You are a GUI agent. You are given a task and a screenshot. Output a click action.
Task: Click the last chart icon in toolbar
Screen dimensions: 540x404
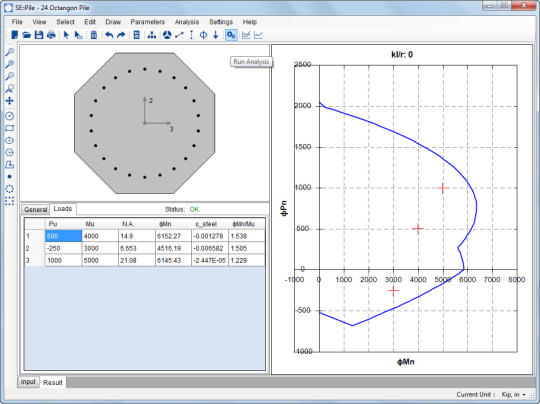tap(258, 35)
